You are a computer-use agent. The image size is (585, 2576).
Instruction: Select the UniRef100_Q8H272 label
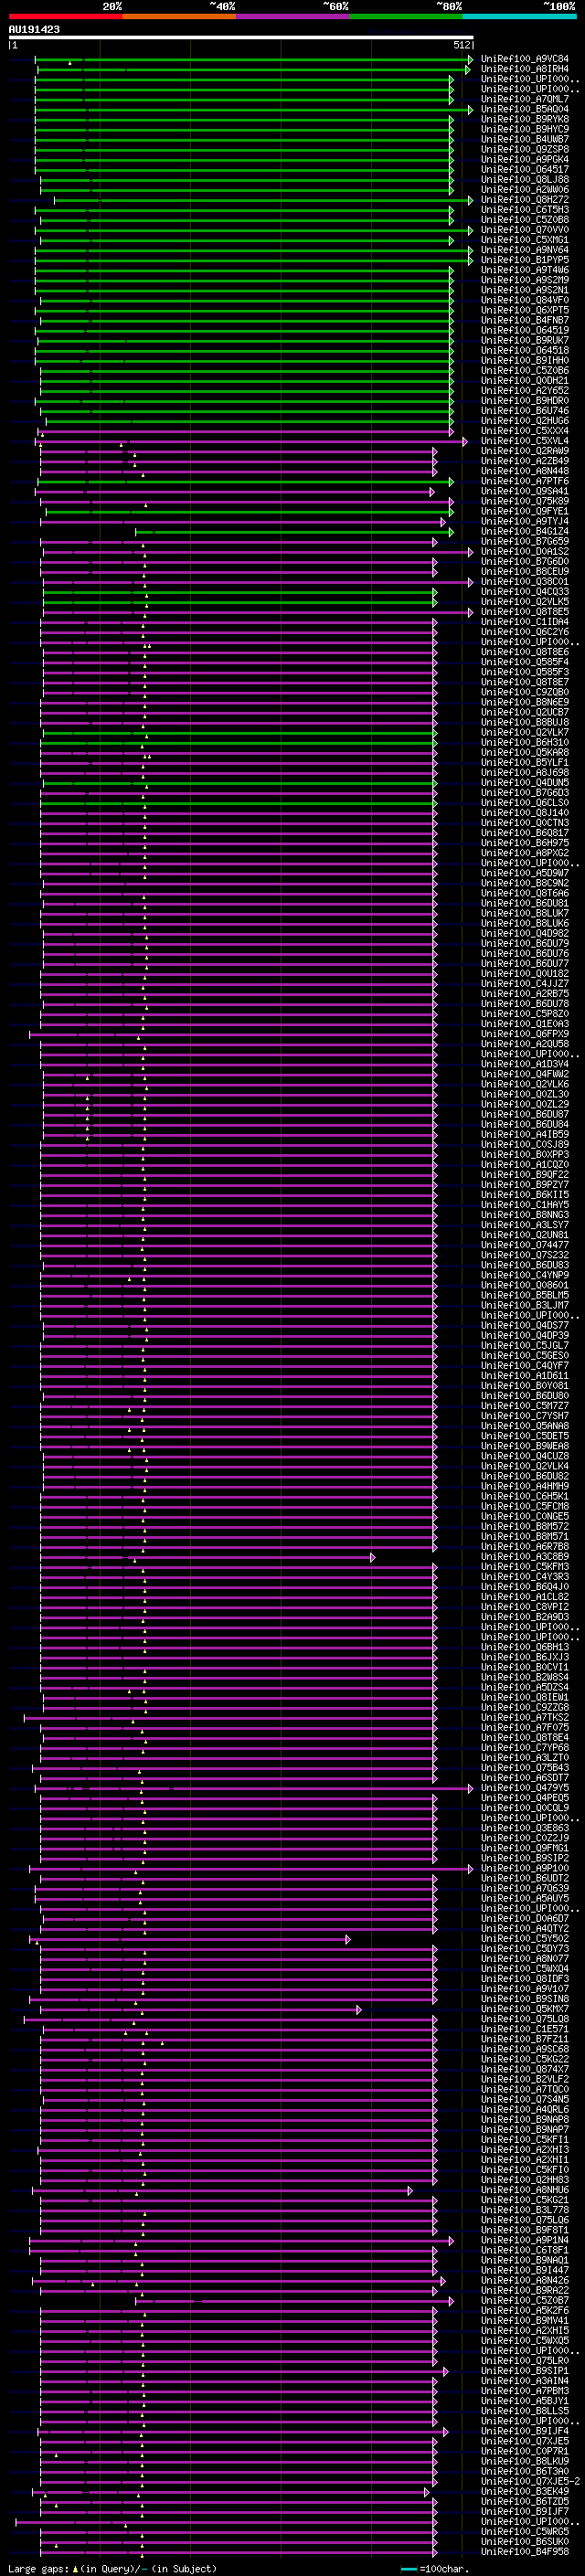point(525,200)
